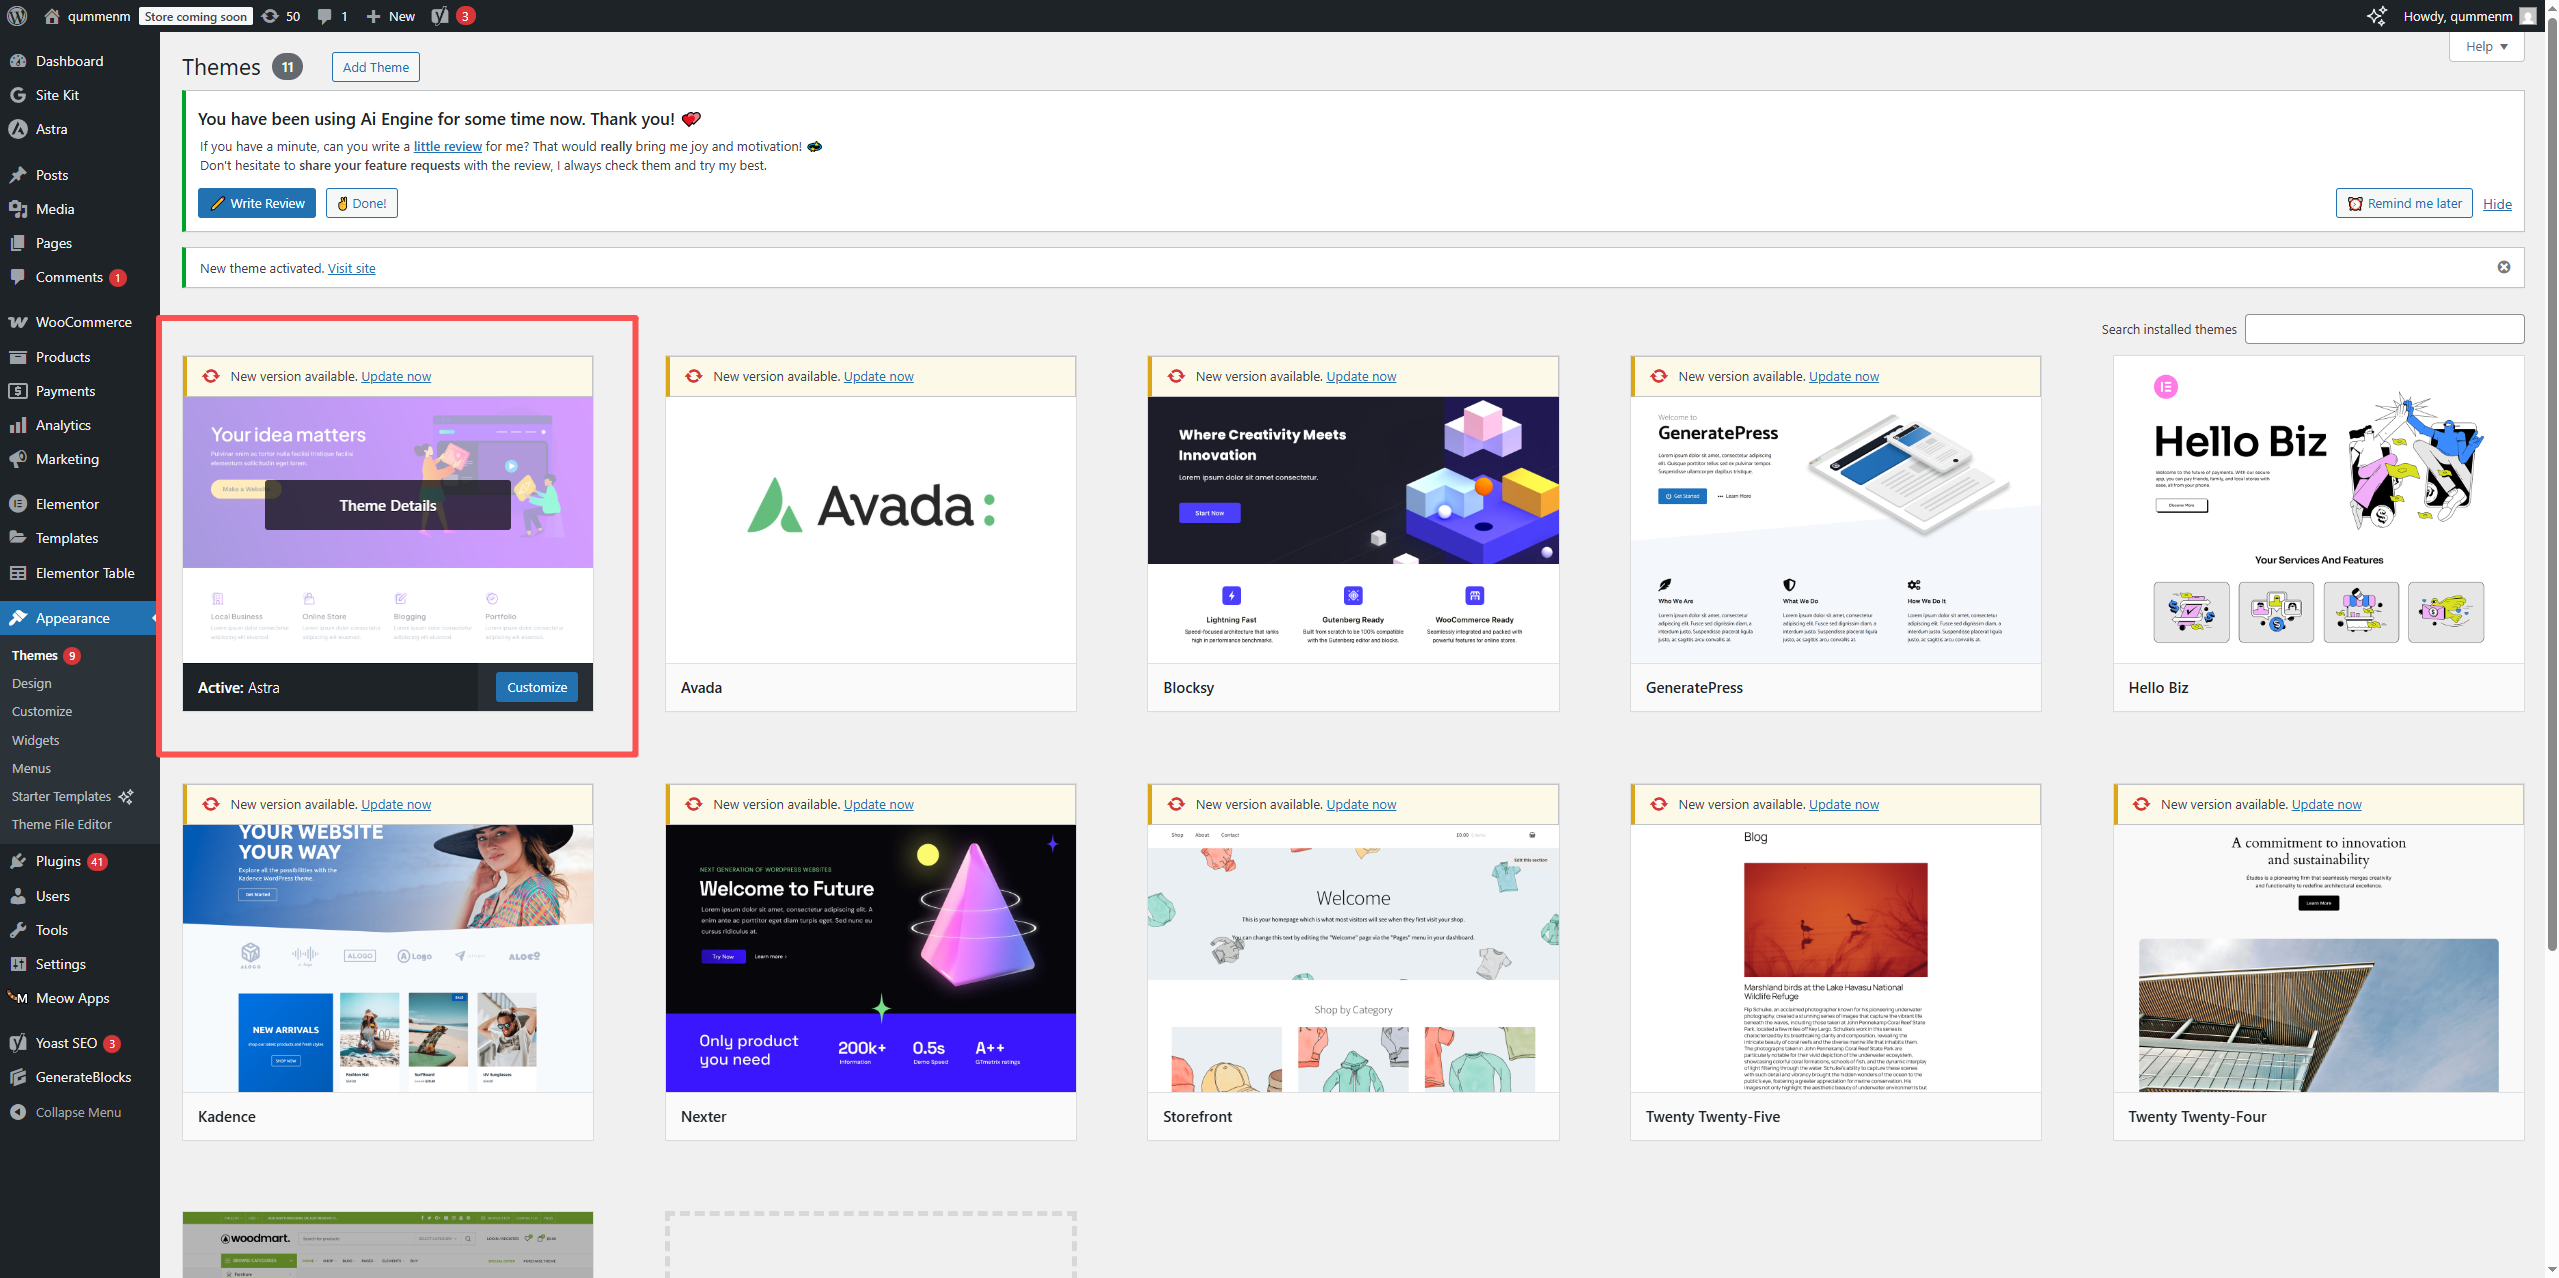
Task: Open the Customize submenu under Appearance
Action: coord(42,711)
